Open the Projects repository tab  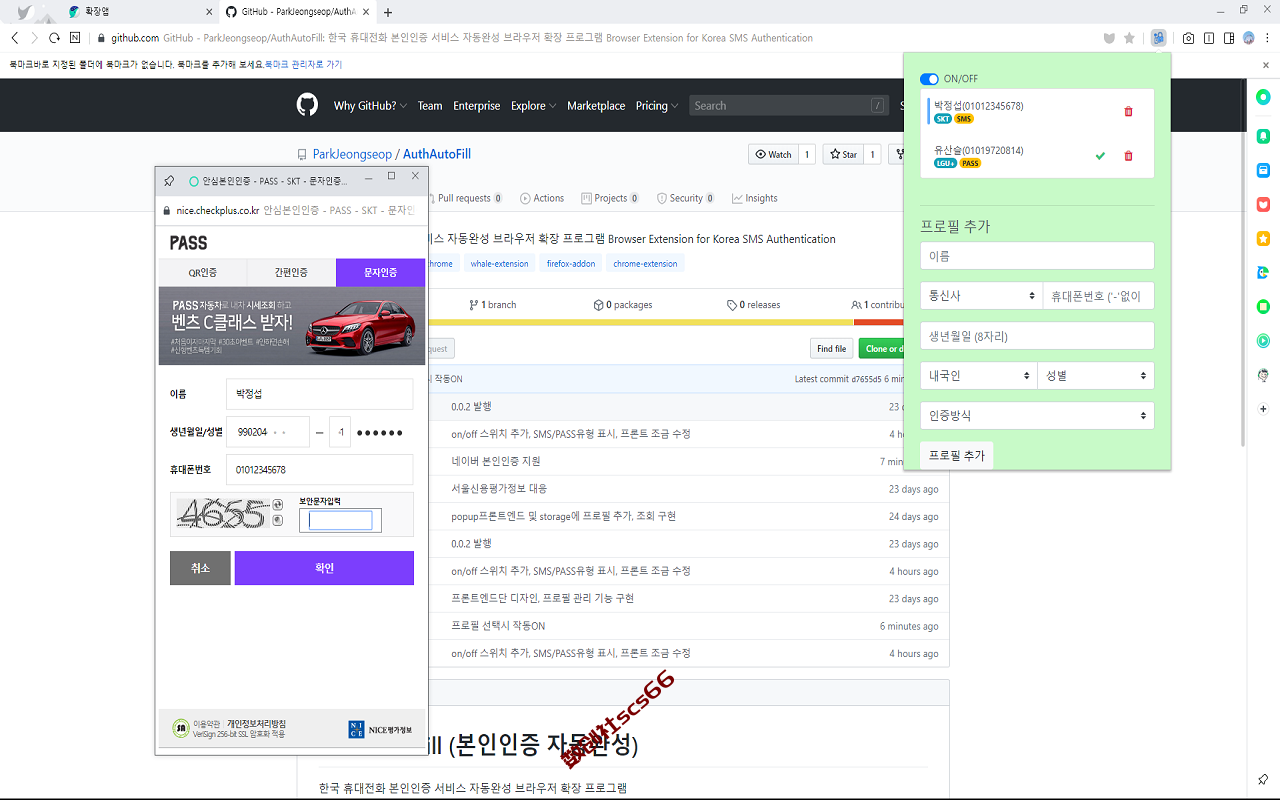tap(610, 198)
